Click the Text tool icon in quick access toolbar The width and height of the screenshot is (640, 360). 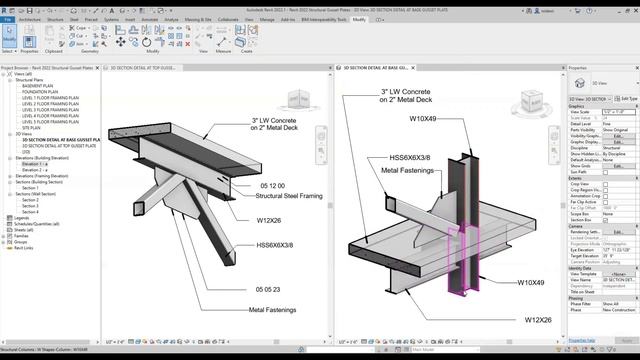click(111, 11)
